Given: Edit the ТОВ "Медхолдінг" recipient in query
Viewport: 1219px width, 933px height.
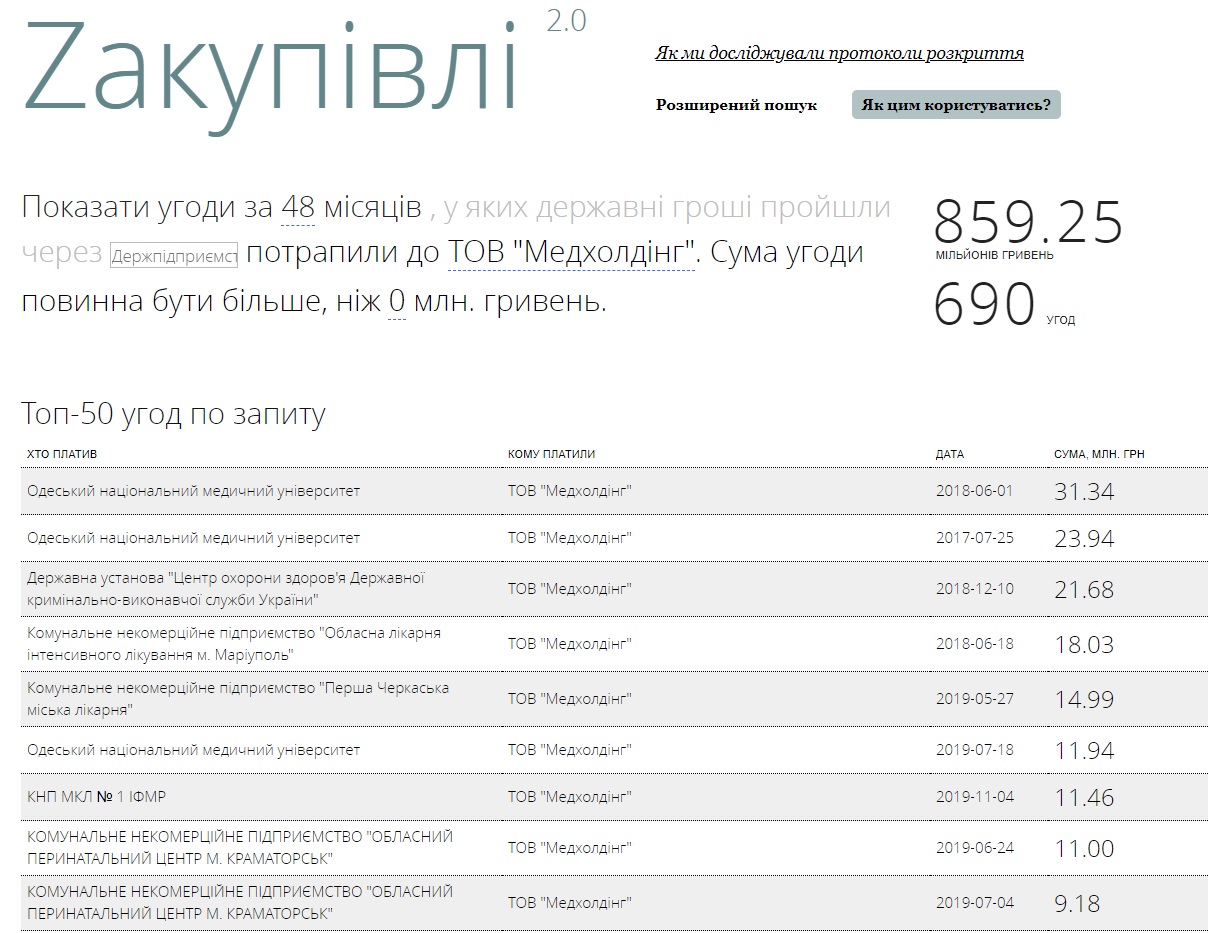Looking at the screenshot, I should (x=570, y=253).
